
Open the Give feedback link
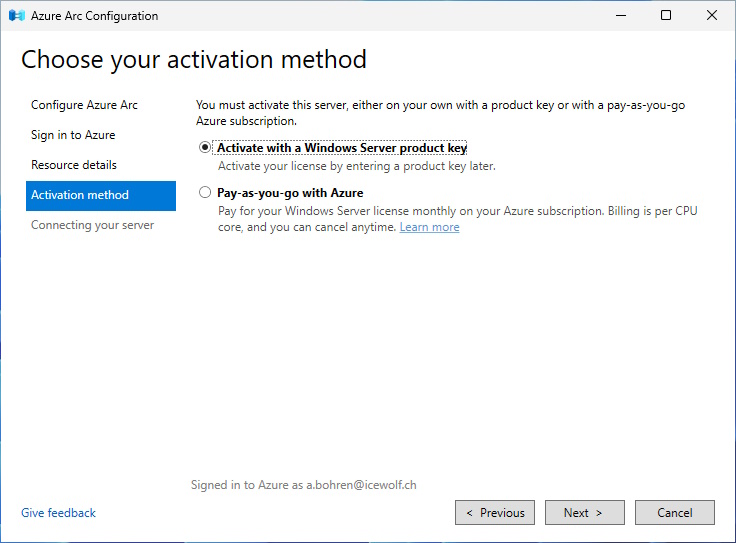pyautogui.click(x=58, y=513)
